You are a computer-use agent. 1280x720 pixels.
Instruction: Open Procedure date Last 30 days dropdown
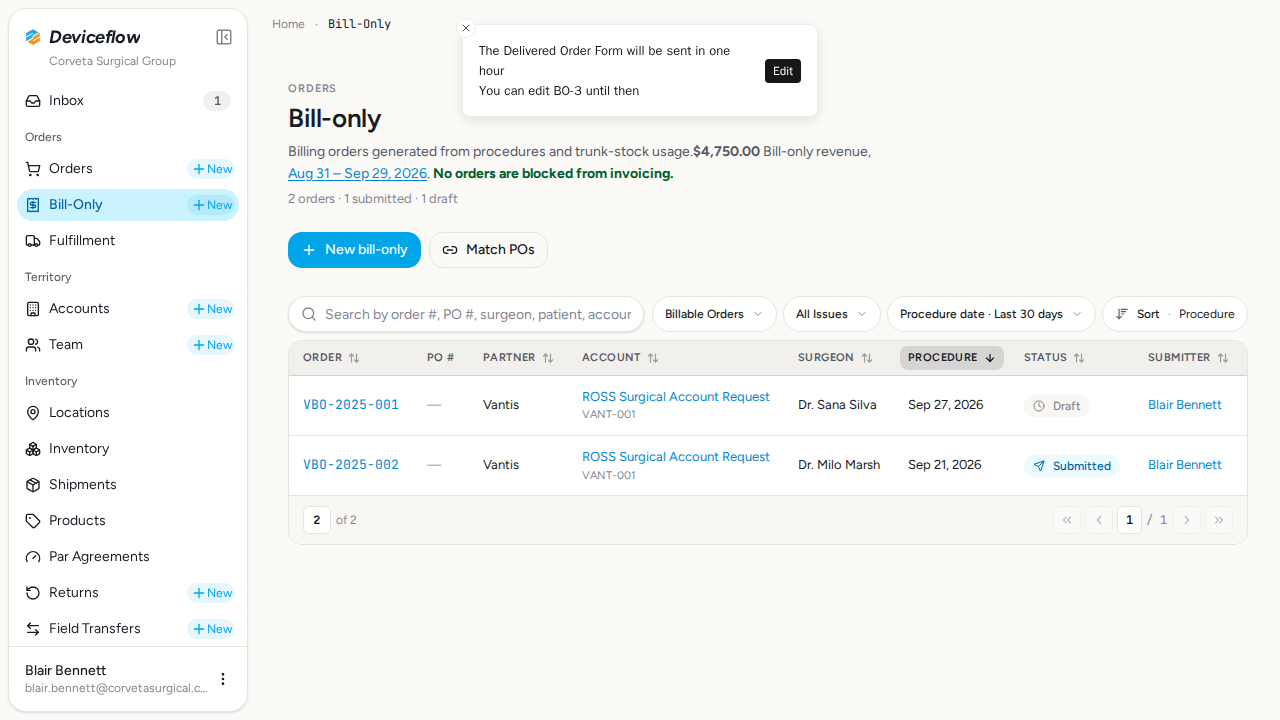tap(991, 314)
